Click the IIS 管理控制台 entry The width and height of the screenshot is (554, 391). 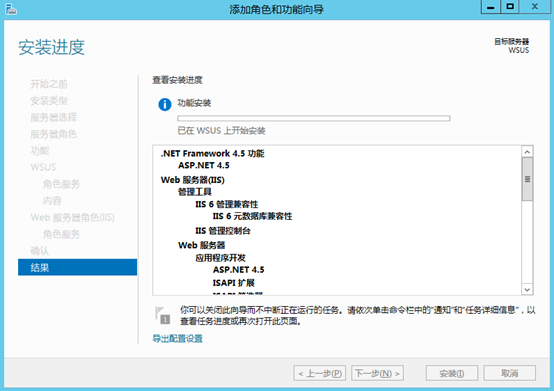coord(223,231)
